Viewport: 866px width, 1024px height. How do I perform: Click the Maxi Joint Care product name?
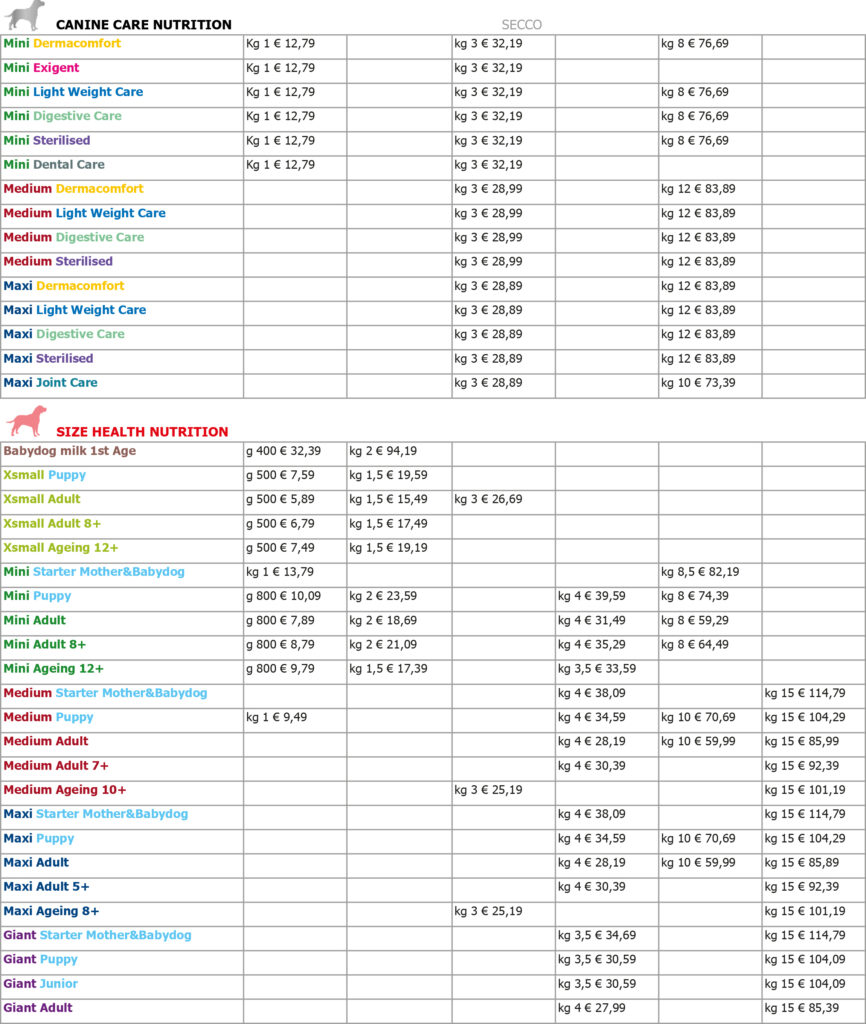tap(50, 382)
